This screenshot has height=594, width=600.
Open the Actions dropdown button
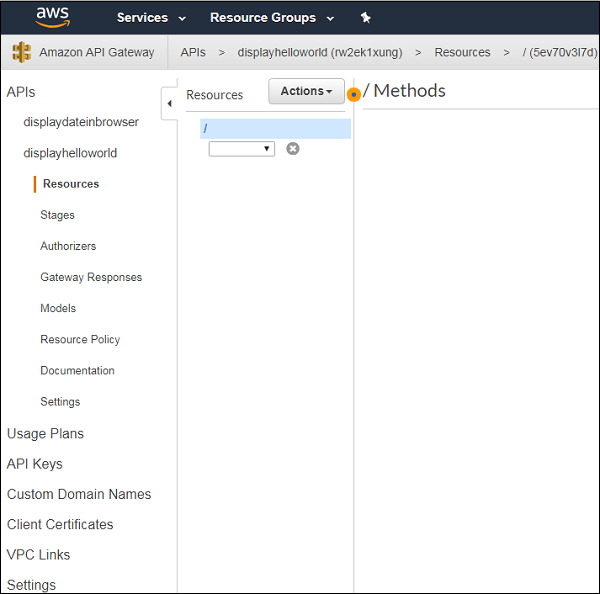coord(306,91)
